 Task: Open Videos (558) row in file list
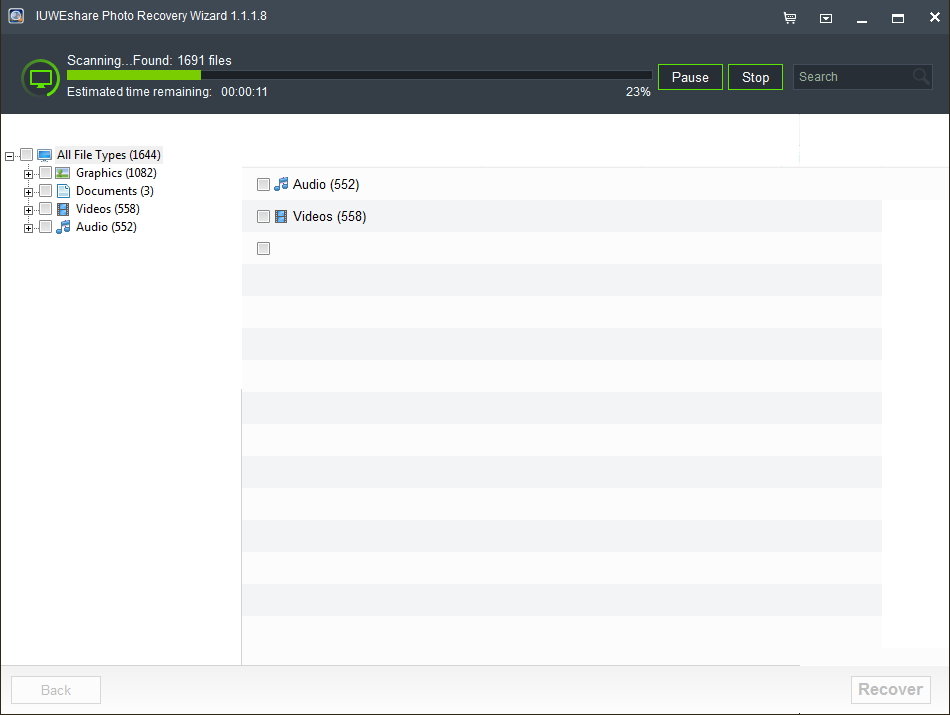(x=562, y=216)
